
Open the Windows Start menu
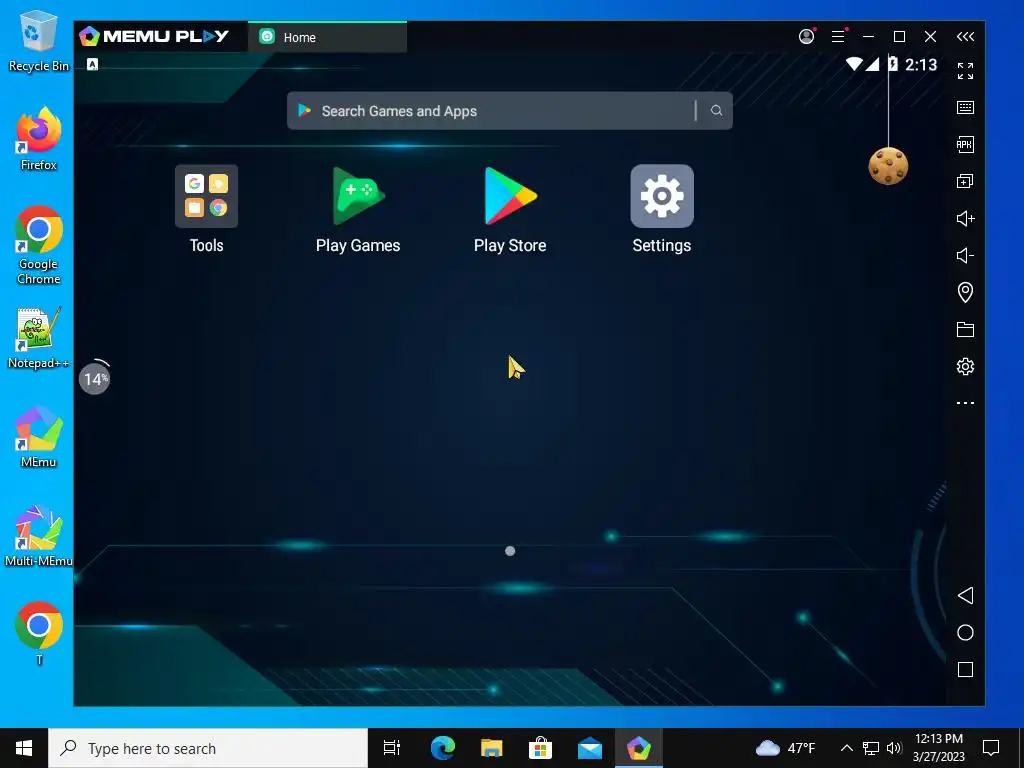(x=24, y=748)
